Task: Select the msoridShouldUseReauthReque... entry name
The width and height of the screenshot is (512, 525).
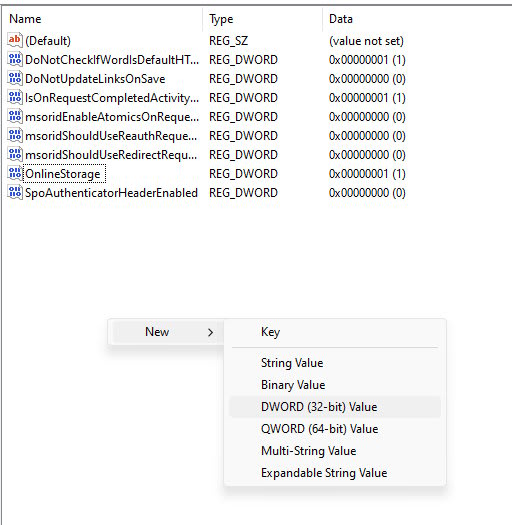Action: tap(111, 136)
